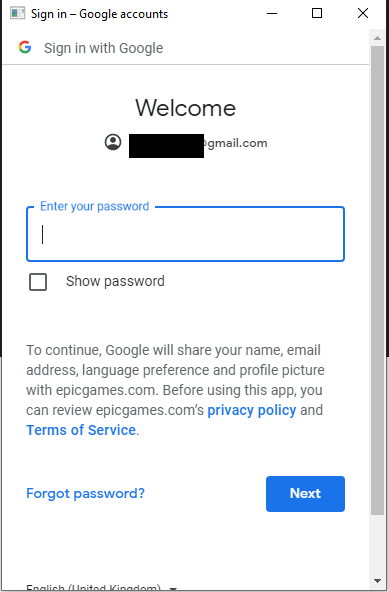
Task: Open the language selector dropdown arrow
Action: tap(173, 588)
